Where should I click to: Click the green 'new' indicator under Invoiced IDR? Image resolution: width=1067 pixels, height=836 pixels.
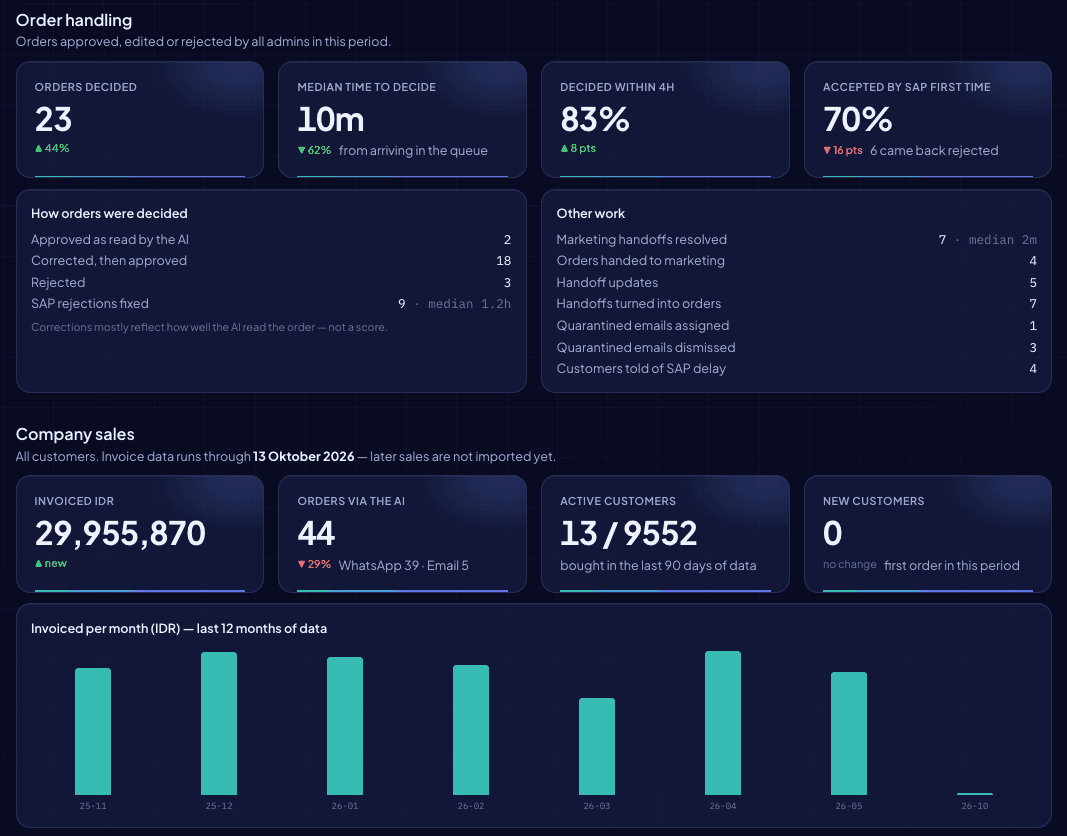pyautogui.click(x=51, y=563)
